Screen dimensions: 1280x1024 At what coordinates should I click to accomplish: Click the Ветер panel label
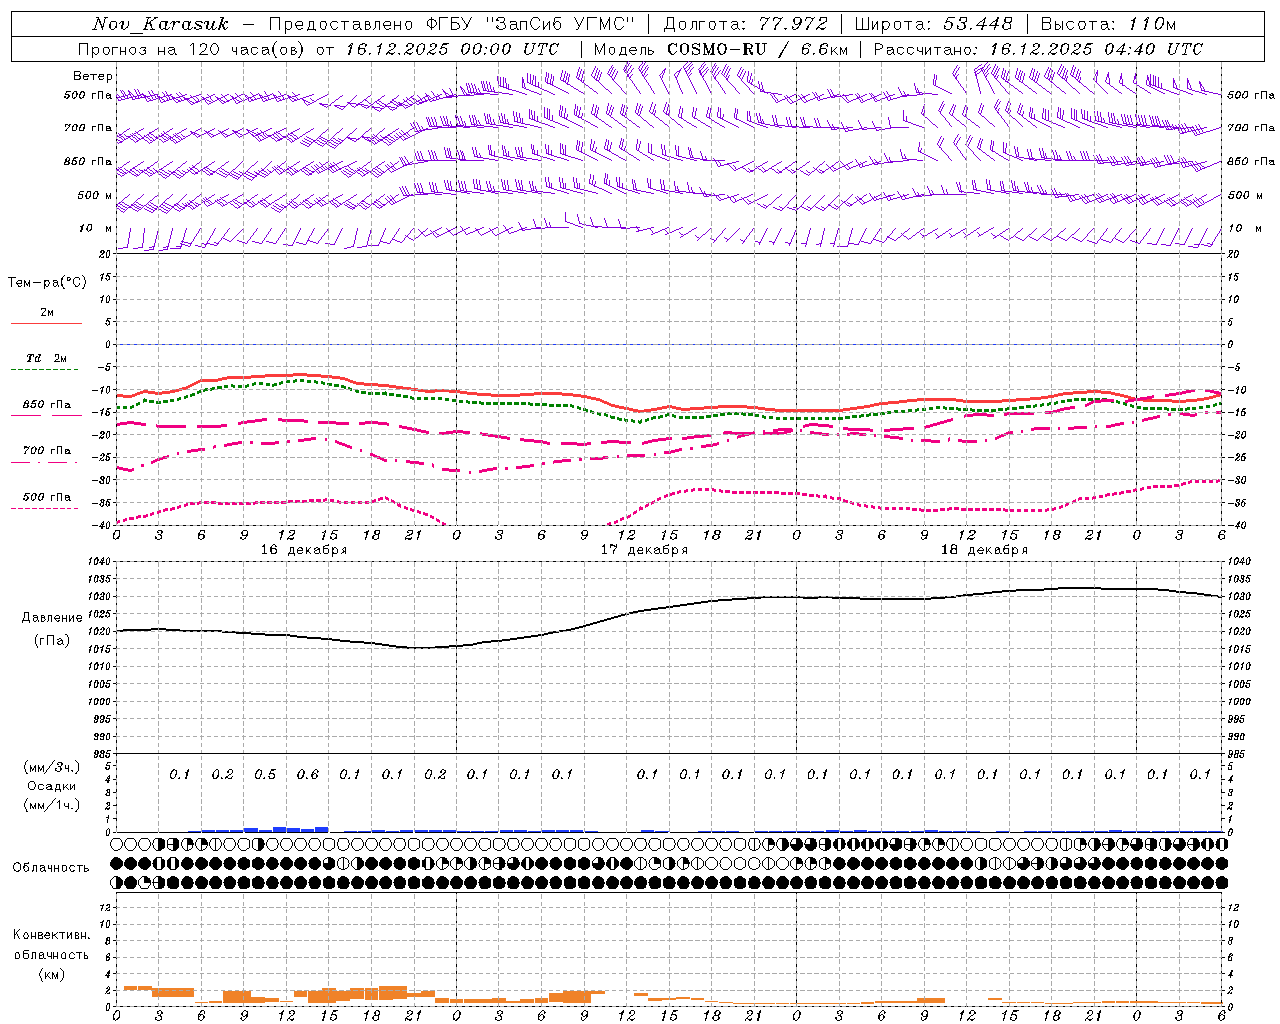coord(93,76)
